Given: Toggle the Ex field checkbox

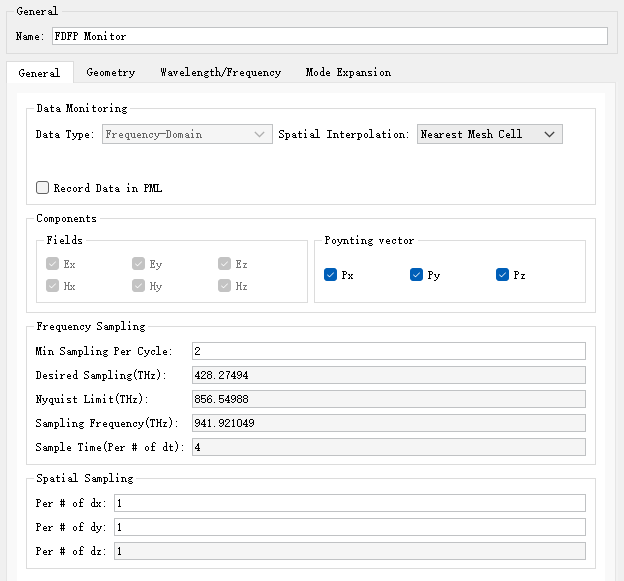Looking at the screenshot, I should pos(53,264).
